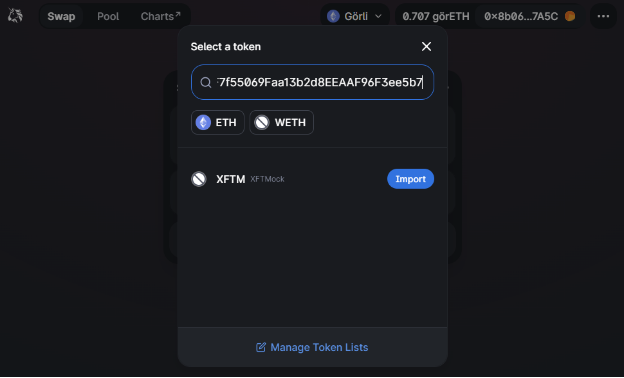Click the search magnifier icon

coord(206,82)
